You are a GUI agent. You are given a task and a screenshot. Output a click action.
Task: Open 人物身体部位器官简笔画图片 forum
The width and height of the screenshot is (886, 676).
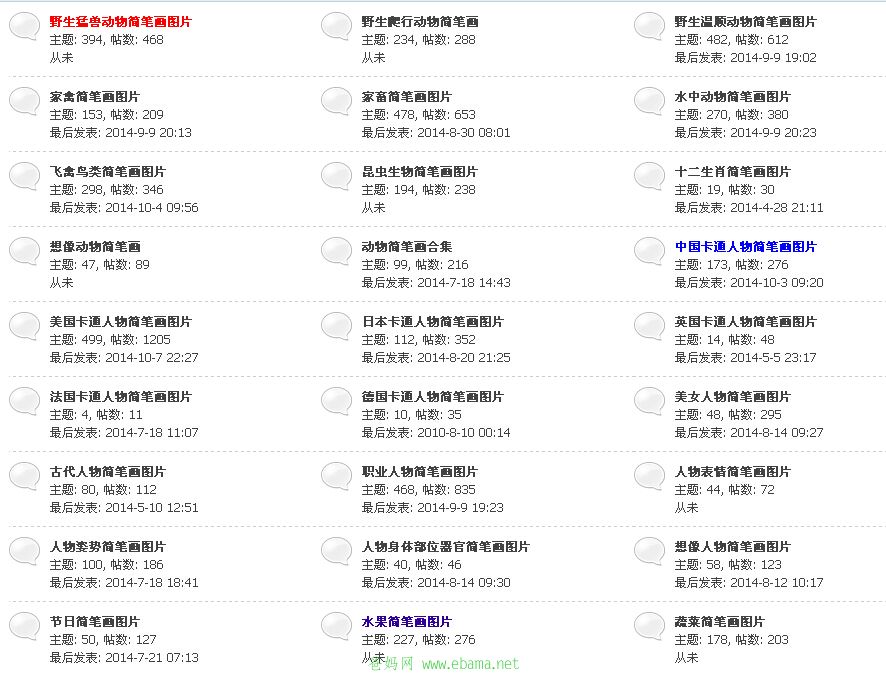[445, 547]
